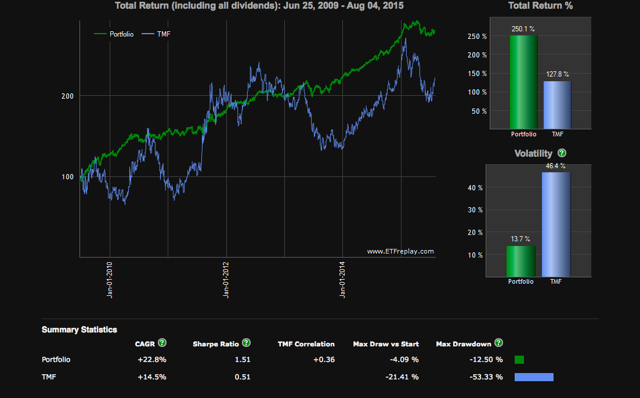Click the Jan-01-2014 axis label

tap(342, 280)
